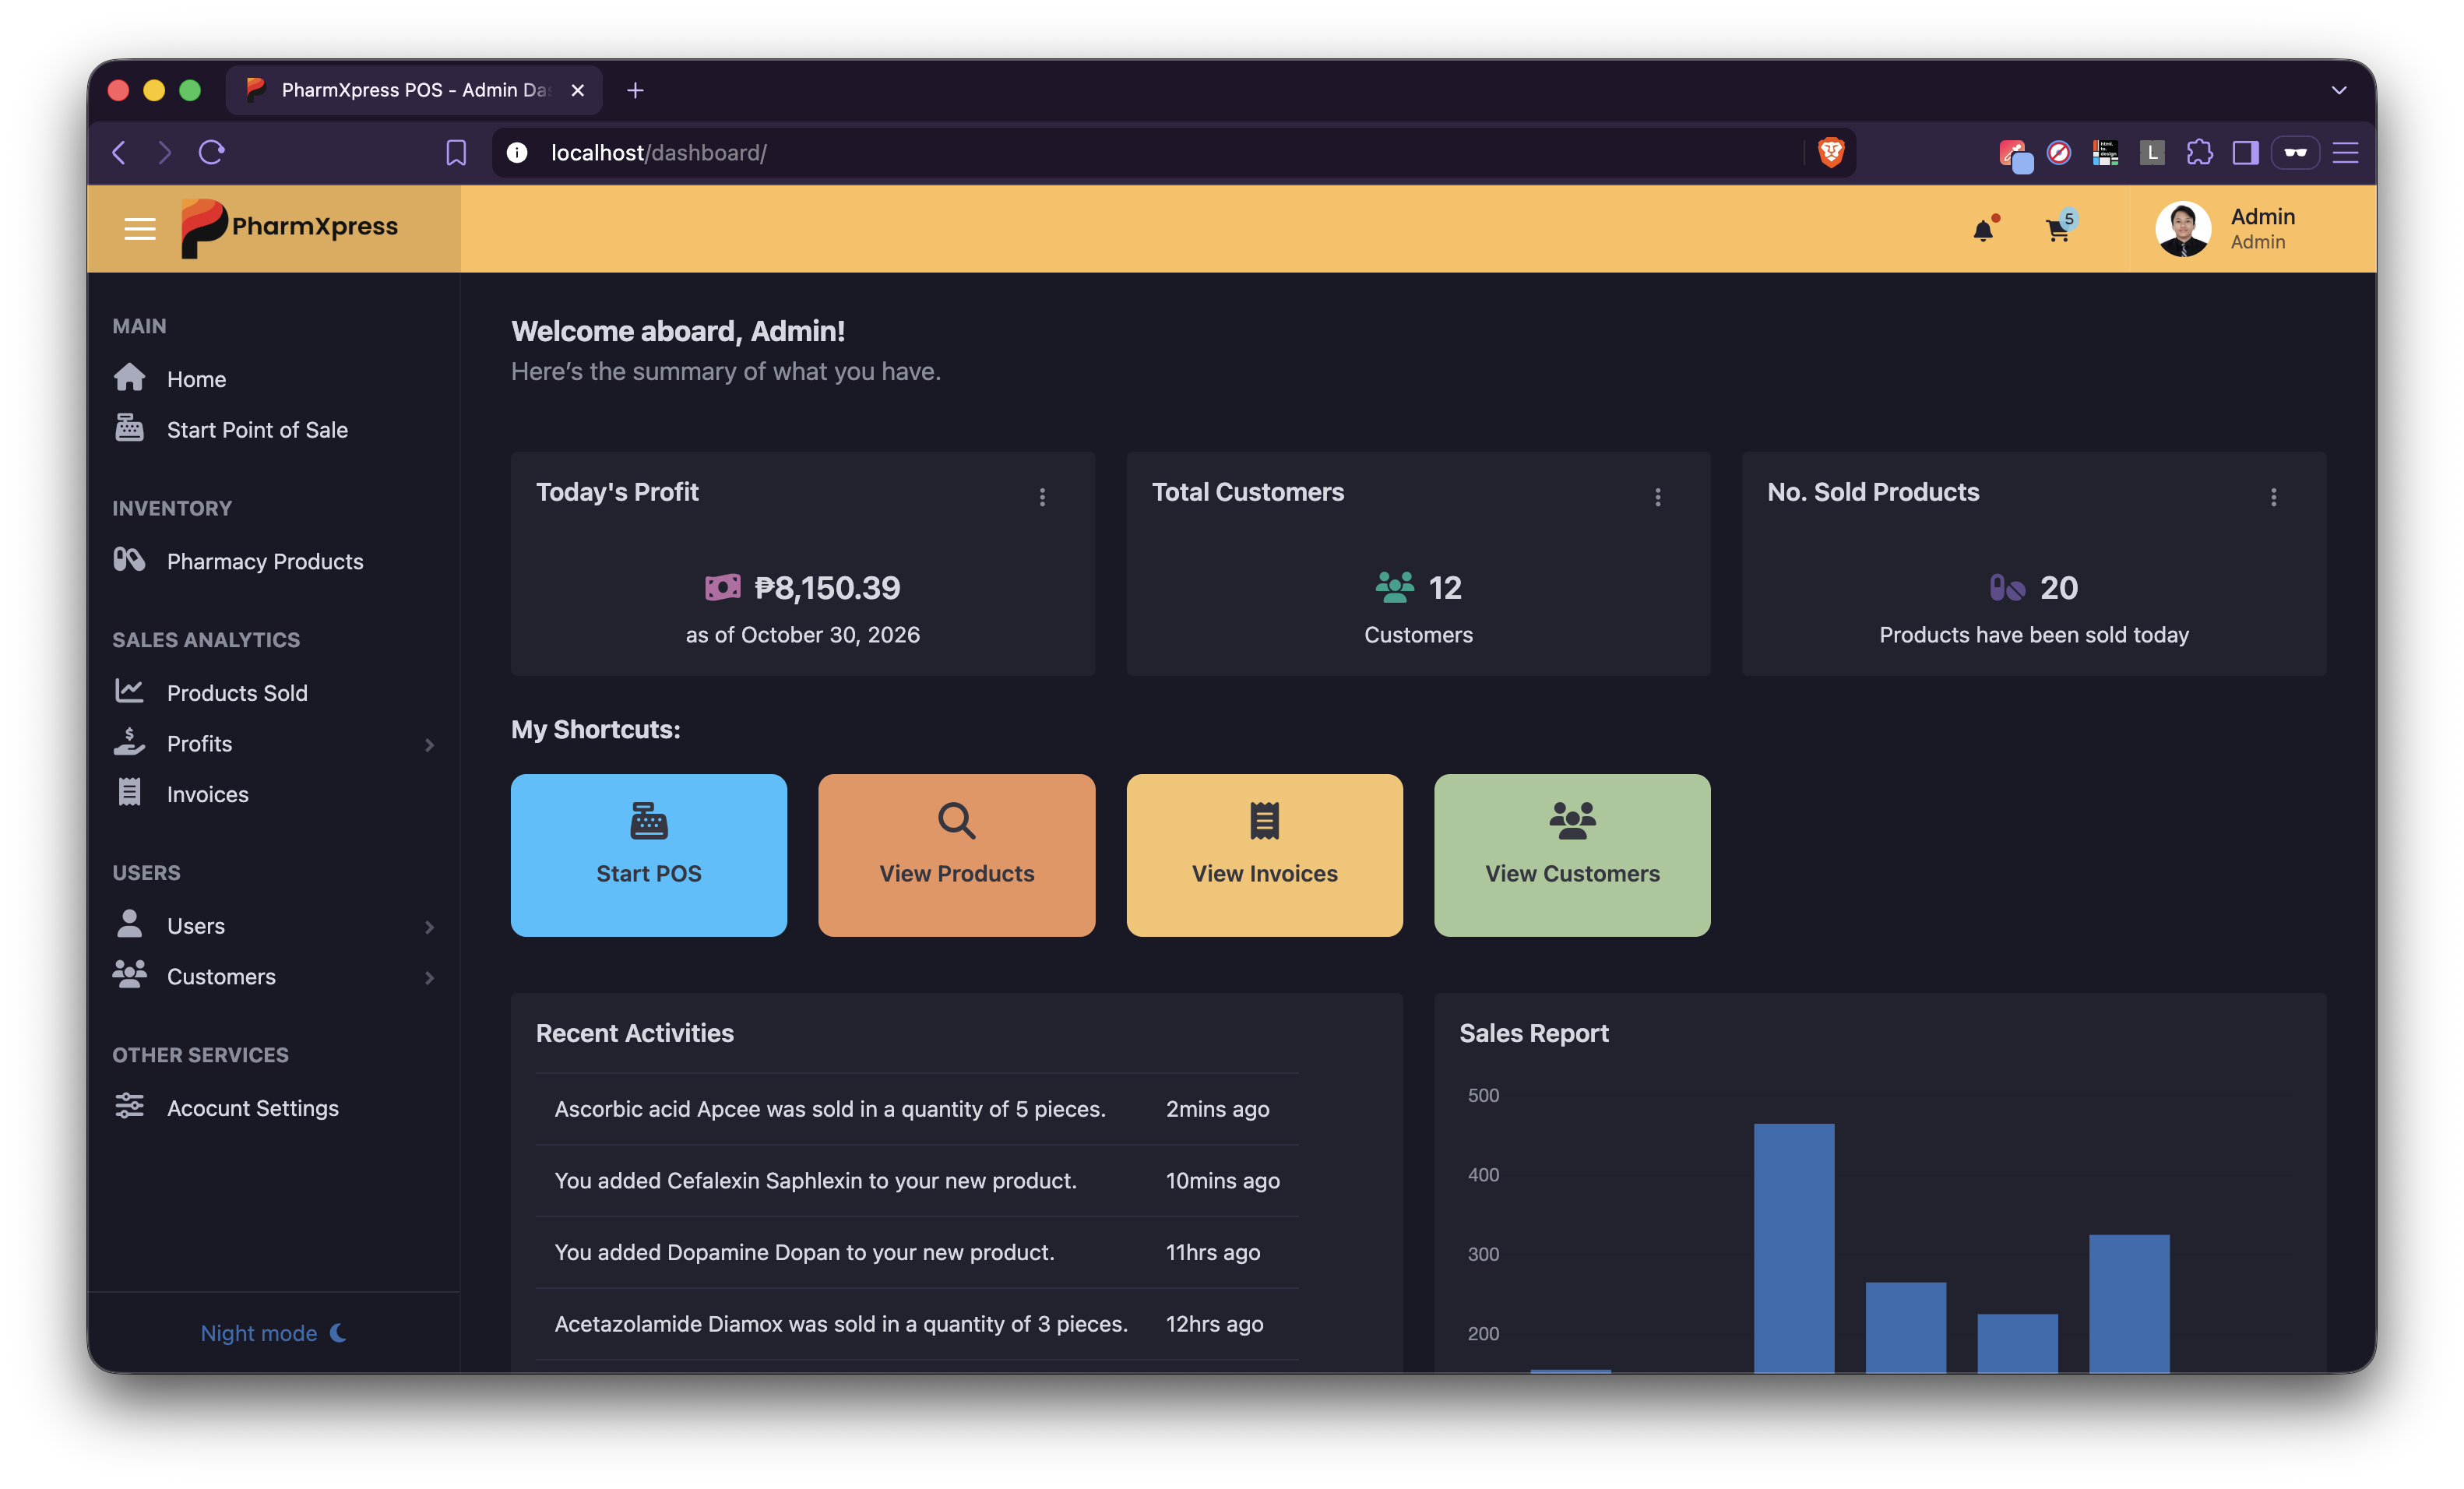This screenshot has height=1489, width=2464.
Task: Click the people icon beside 12 customers
Action: pyautogui.click(x=1394, y=587)
